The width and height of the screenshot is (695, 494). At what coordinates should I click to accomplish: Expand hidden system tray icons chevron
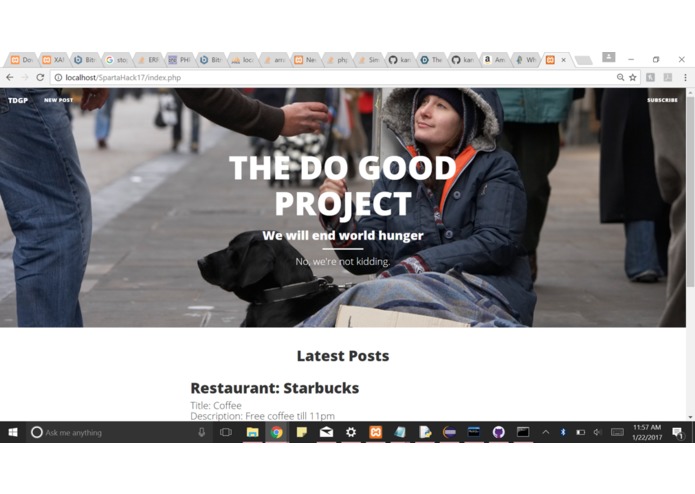click(x=546, y=432)
